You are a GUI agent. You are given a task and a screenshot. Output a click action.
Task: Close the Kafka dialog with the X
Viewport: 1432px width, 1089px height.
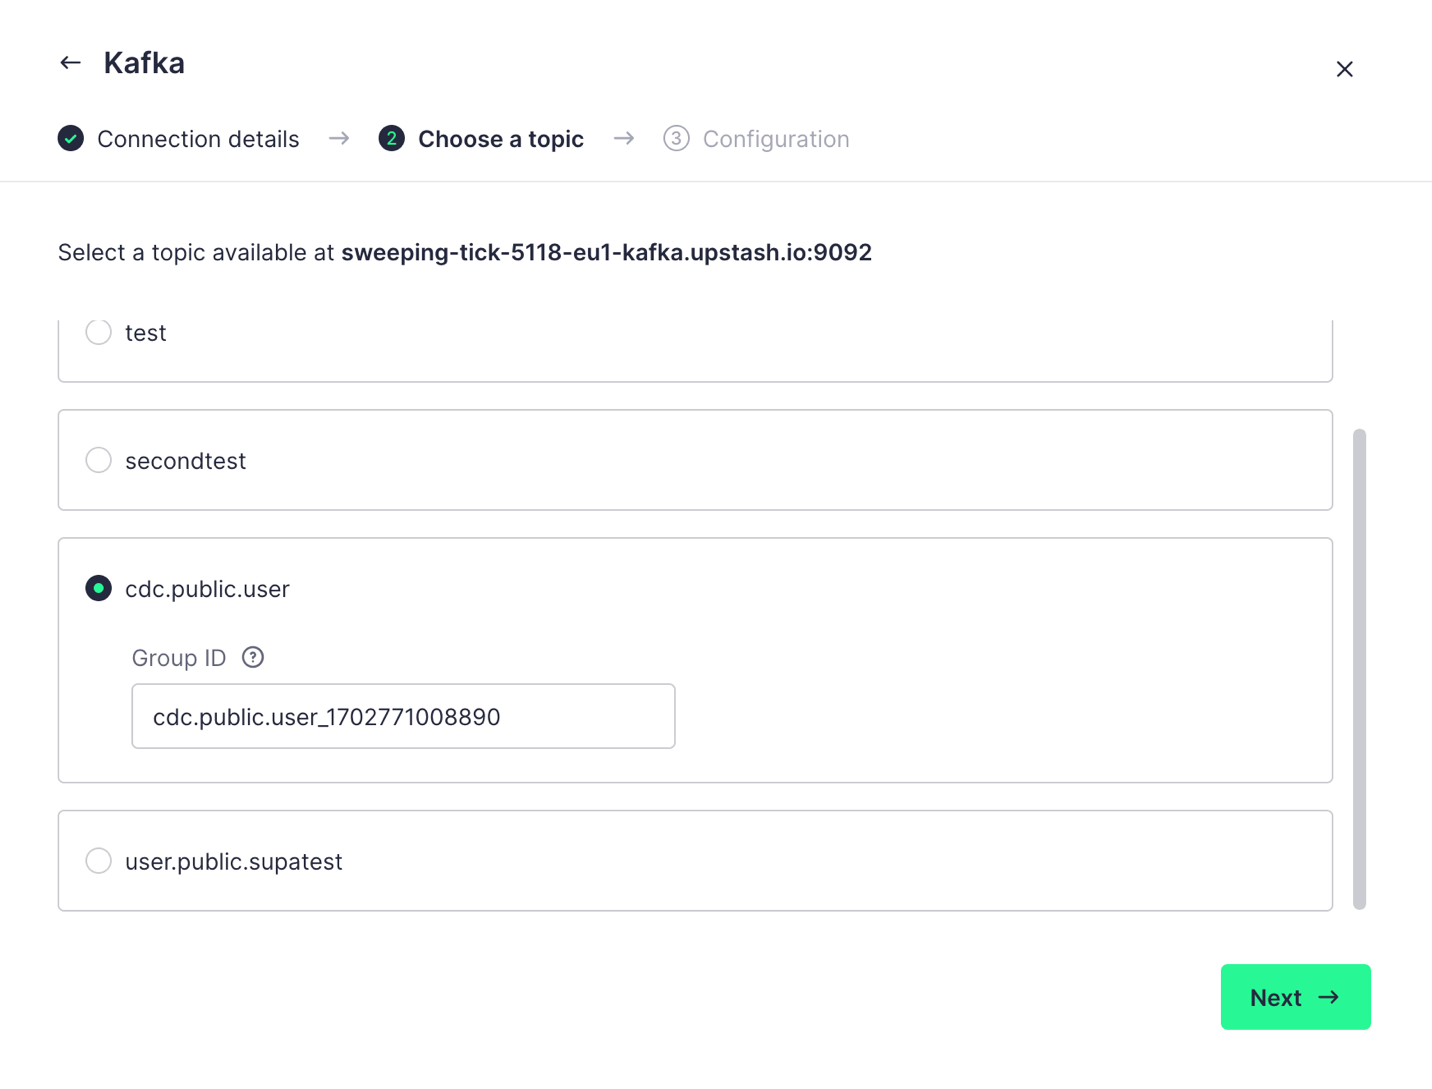[x=1344, y=69]
